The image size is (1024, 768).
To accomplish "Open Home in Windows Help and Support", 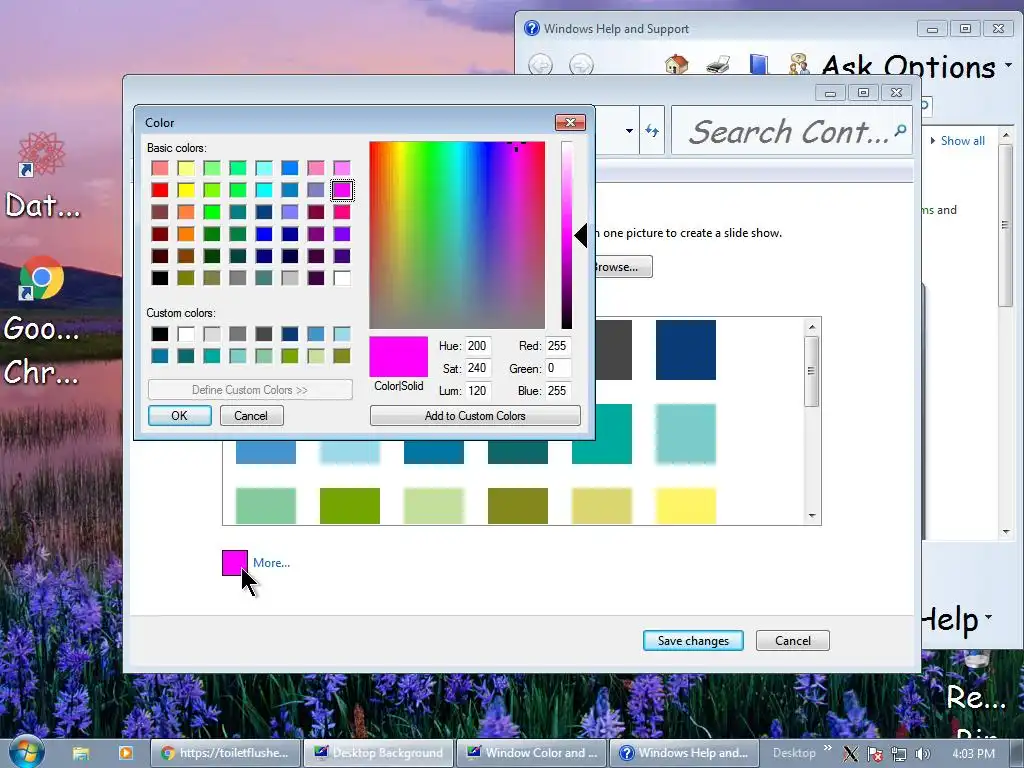I will pyautogui.click(x=677, y=65).
